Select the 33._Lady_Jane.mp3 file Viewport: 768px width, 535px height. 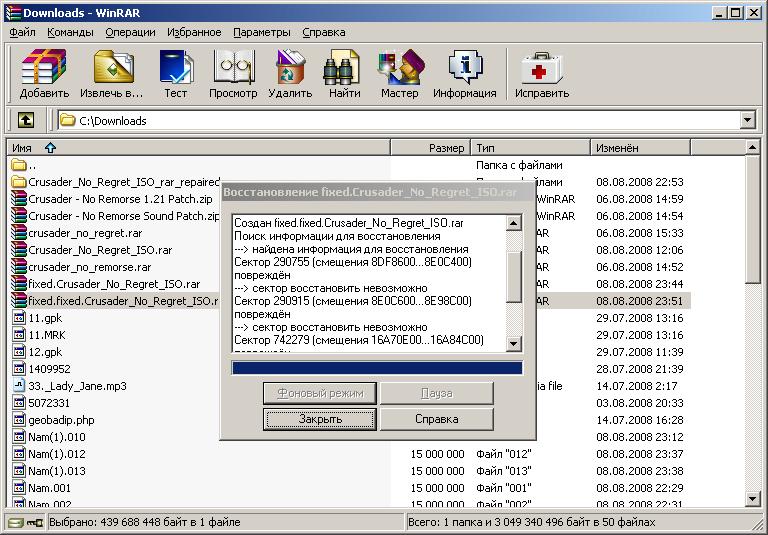(77, 385)
